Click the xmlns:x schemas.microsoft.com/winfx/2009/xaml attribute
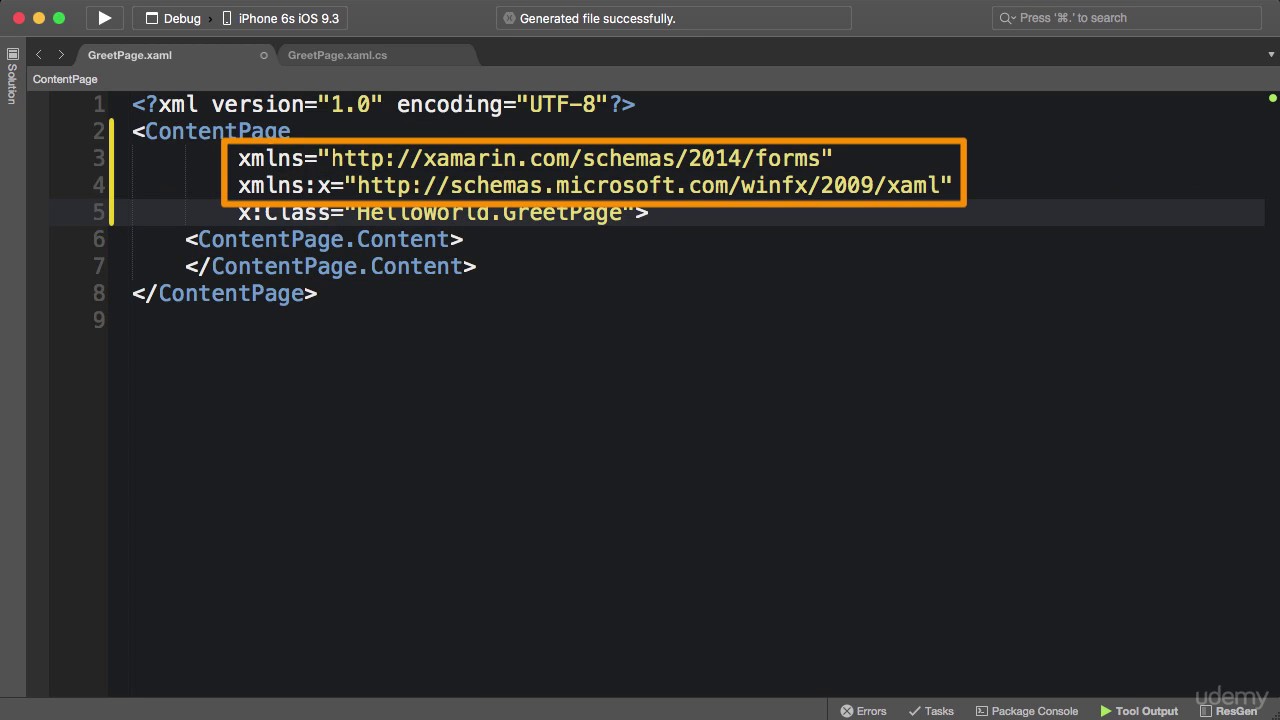Screen dimensions: 1280x720 click(595, 185)
